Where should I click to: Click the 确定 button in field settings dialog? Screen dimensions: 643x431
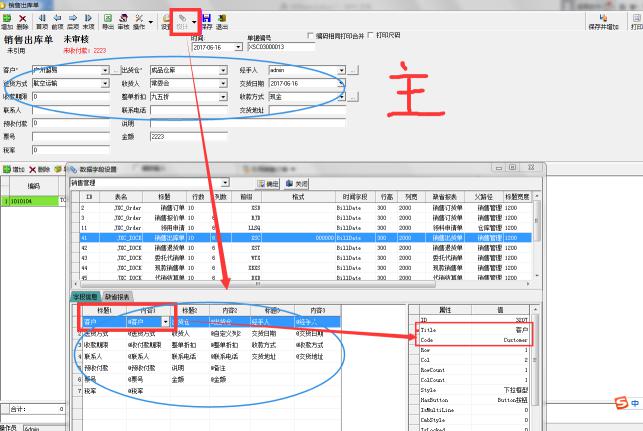(269, 184)
